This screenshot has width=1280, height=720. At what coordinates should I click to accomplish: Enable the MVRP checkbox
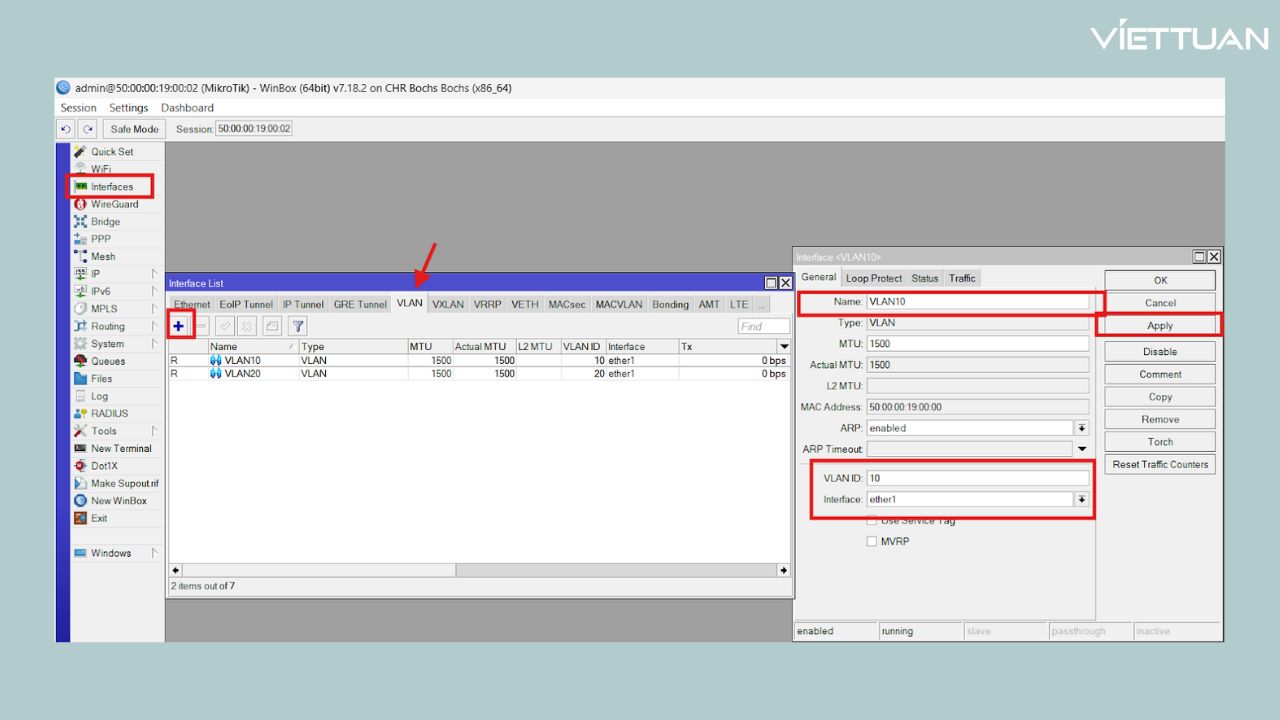point(871,541)
